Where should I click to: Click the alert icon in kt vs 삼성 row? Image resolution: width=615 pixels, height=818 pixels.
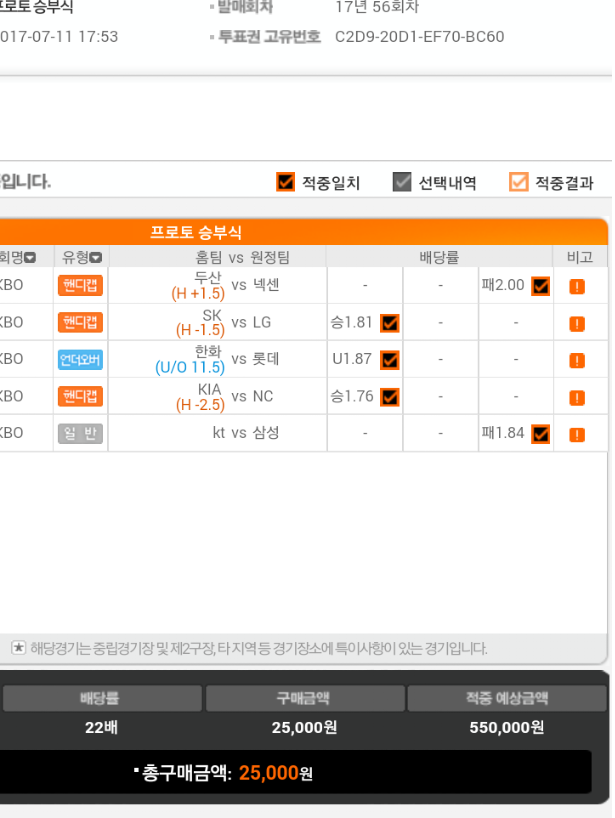tap(576, 435)
